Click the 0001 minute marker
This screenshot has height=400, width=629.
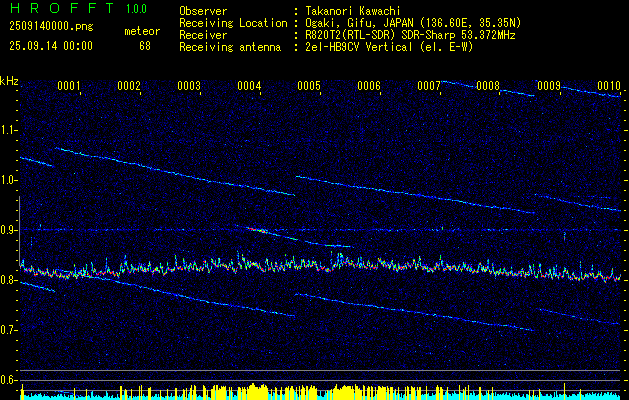pos(69,87)
